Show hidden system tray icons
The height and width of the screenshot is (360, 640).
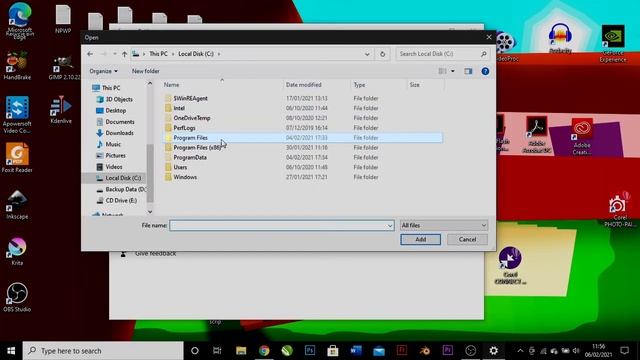pyautogui.click(x=520, y=351)
